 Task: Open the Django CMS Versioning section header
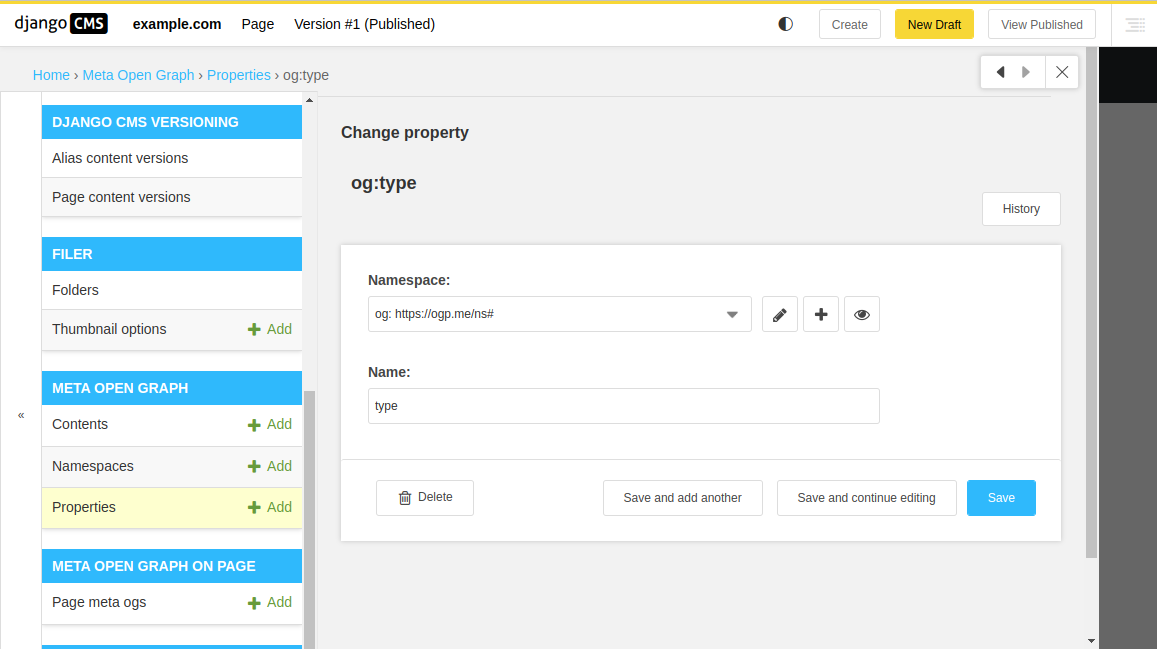click(x=172, y=122)
